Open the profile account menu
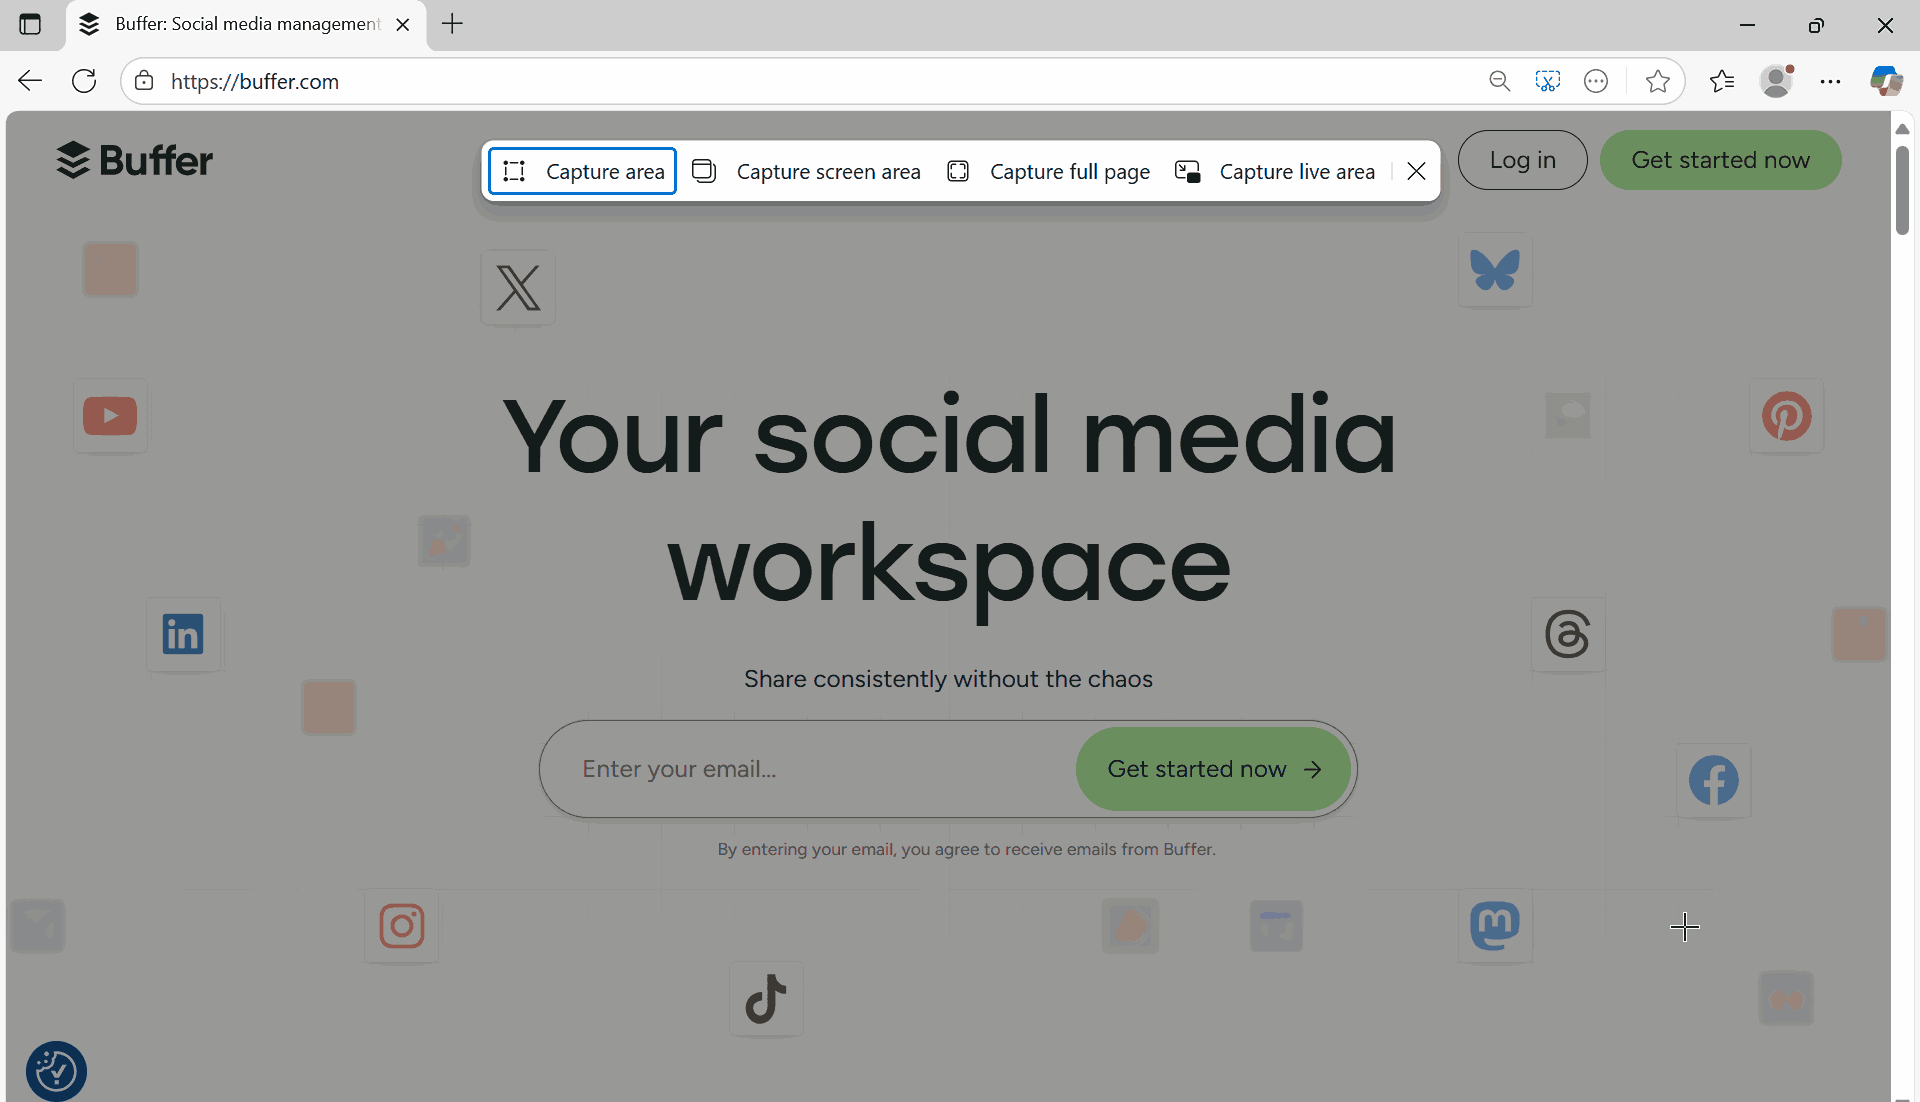The height and width of the screenshot is (1102, 1920). (x=1777, y=81)
